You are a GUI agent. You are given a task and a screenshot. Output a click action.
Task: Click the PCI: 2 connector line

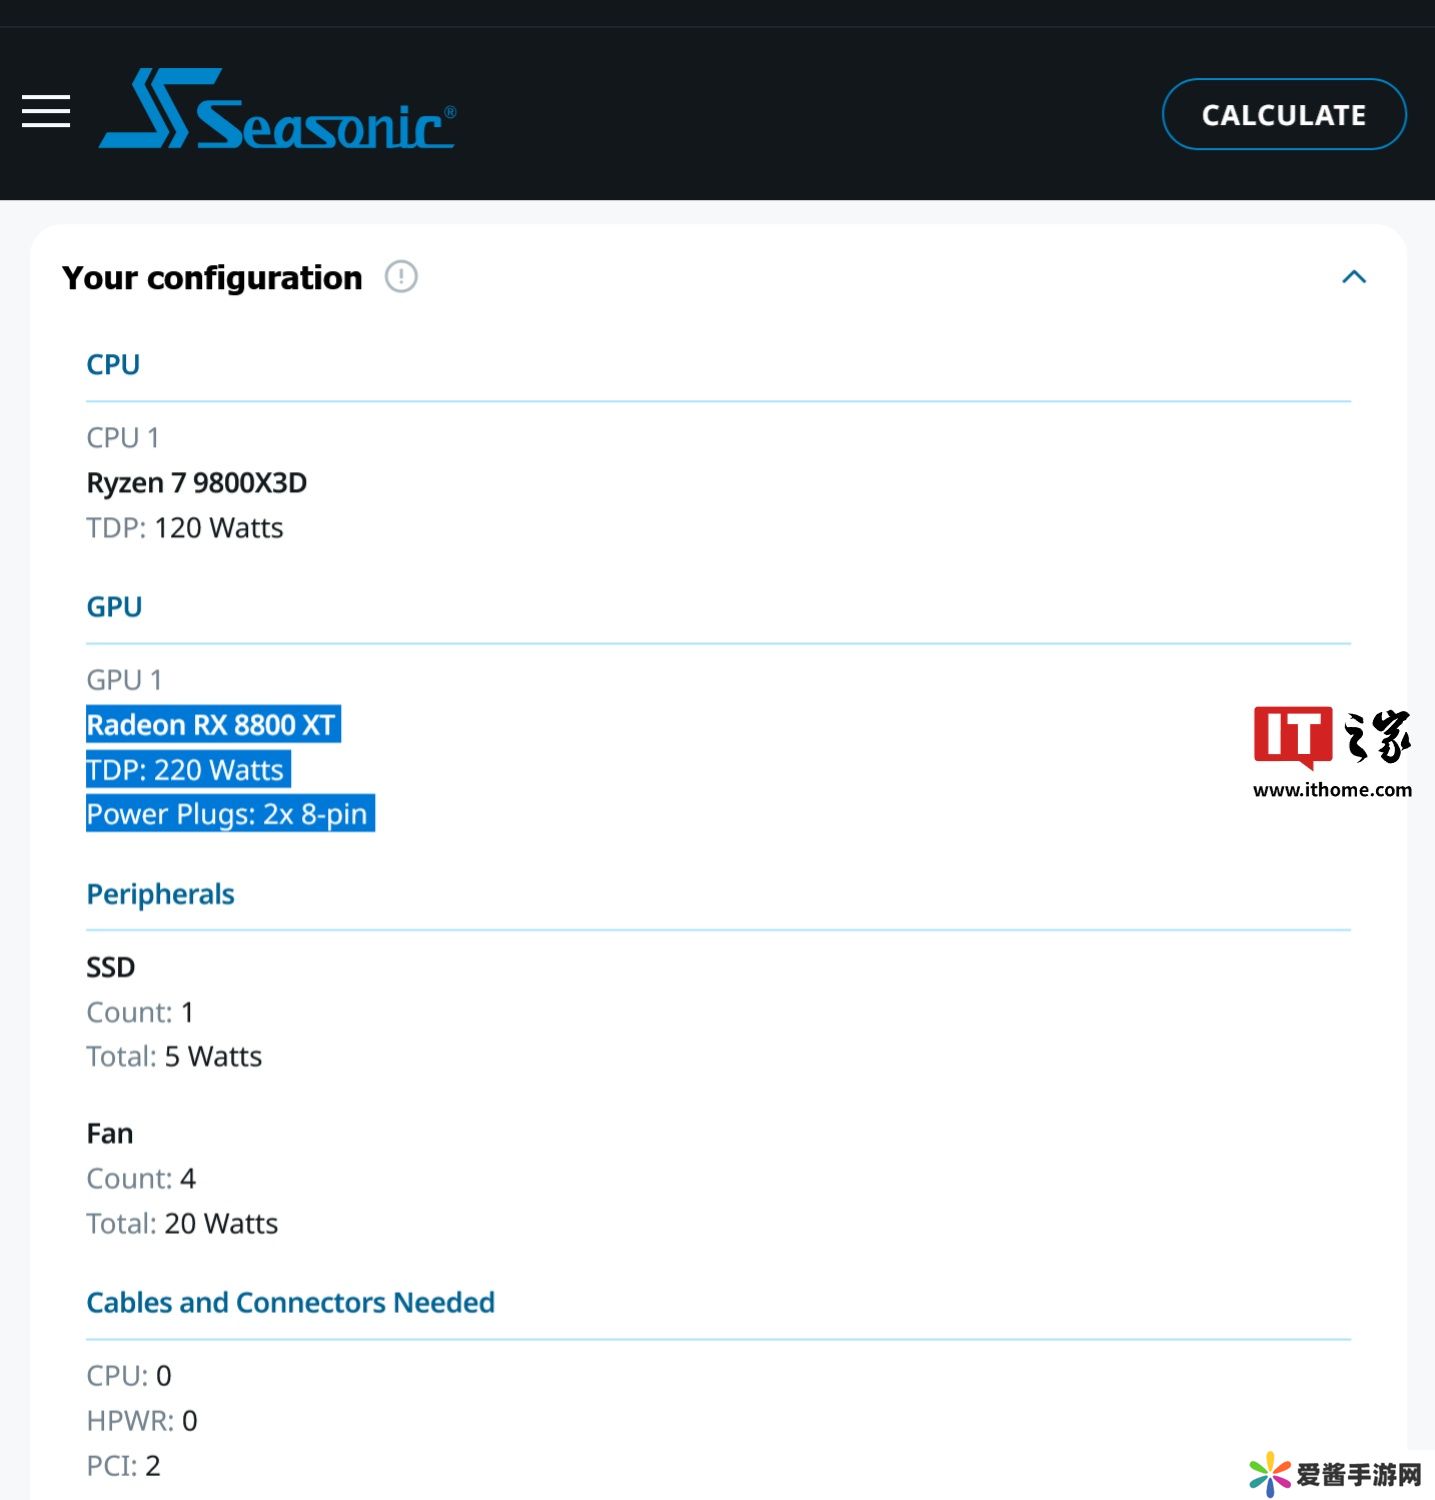tap(123, 1466)
